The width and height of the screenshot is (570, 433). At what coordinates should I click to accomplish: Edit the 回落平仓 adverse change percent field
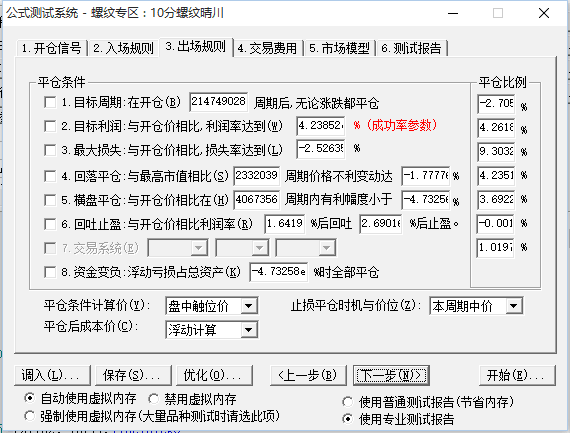426,176
